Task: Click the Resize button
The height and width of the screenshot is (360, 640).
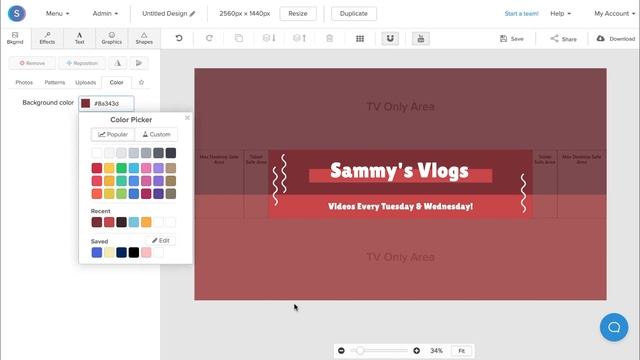Action: [298, 13]
